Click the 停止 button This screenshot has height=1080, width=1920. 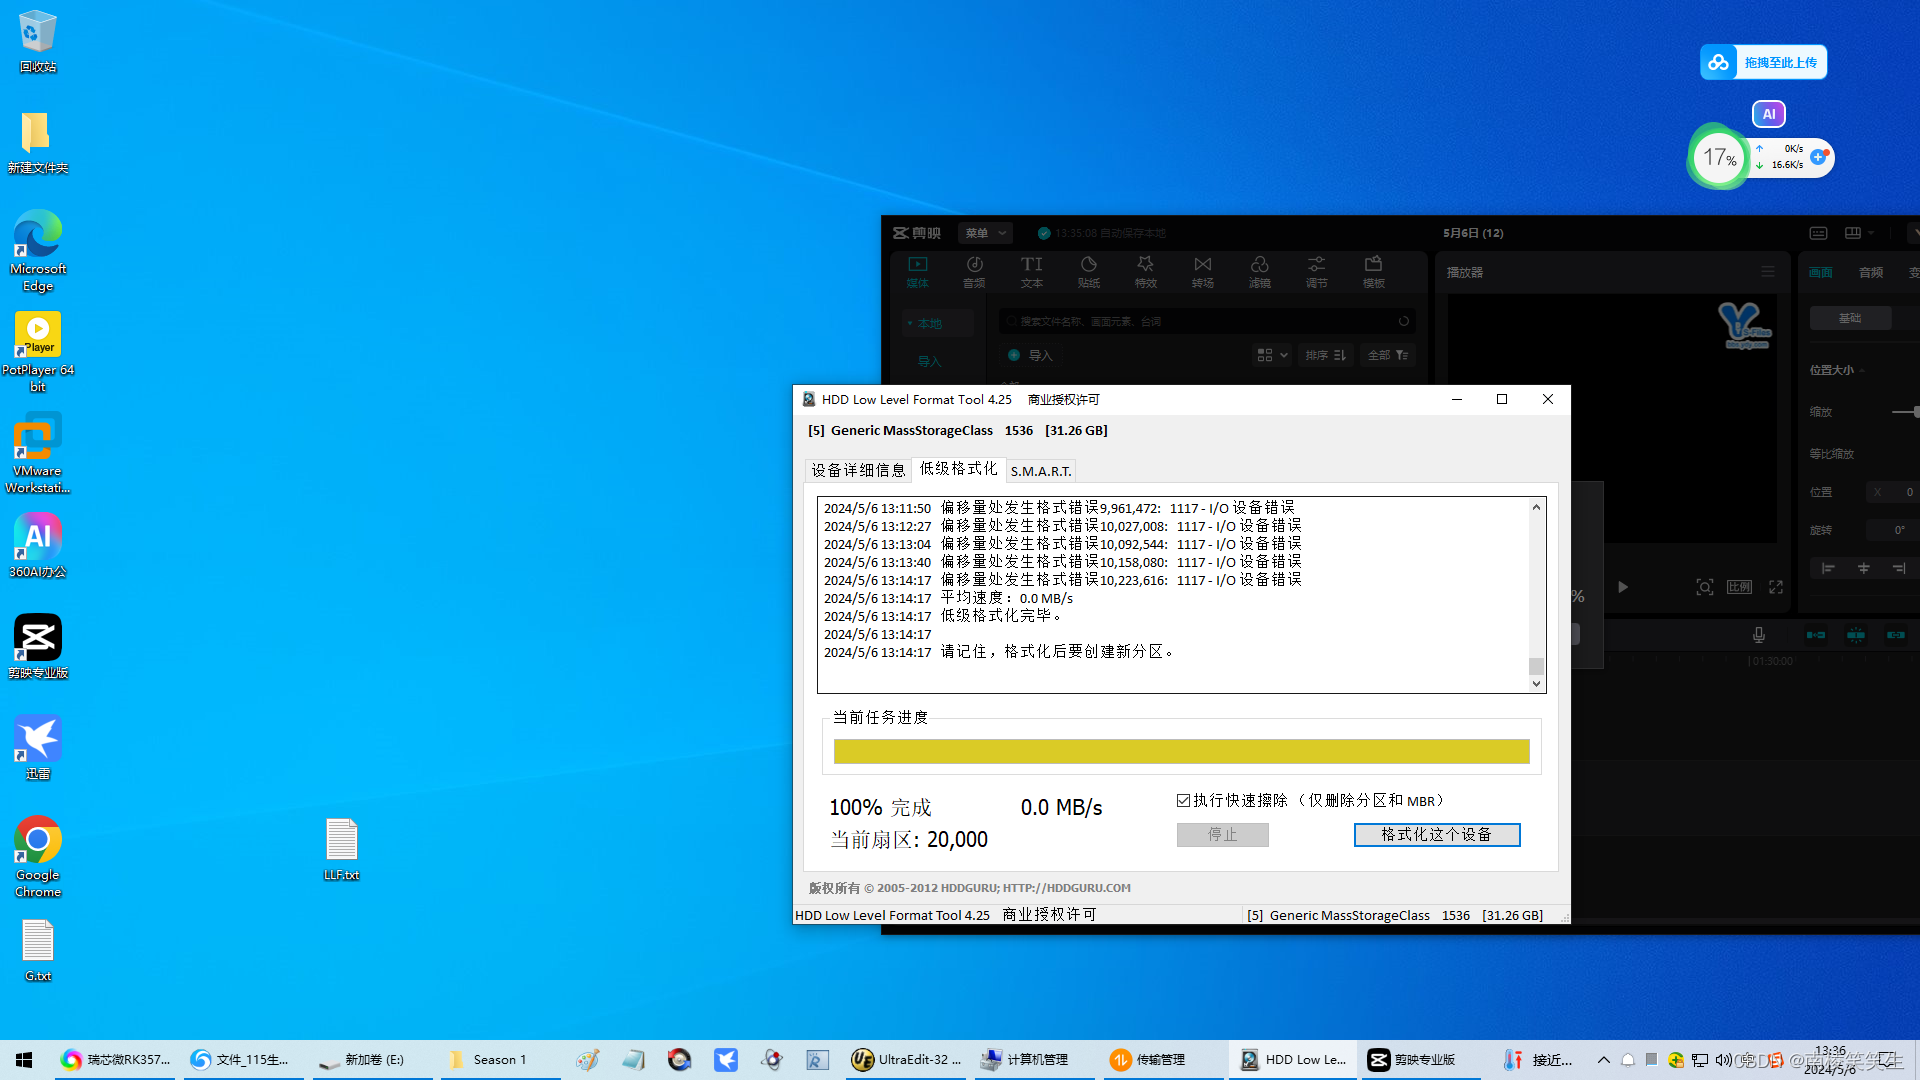[x=1222, y=835]
